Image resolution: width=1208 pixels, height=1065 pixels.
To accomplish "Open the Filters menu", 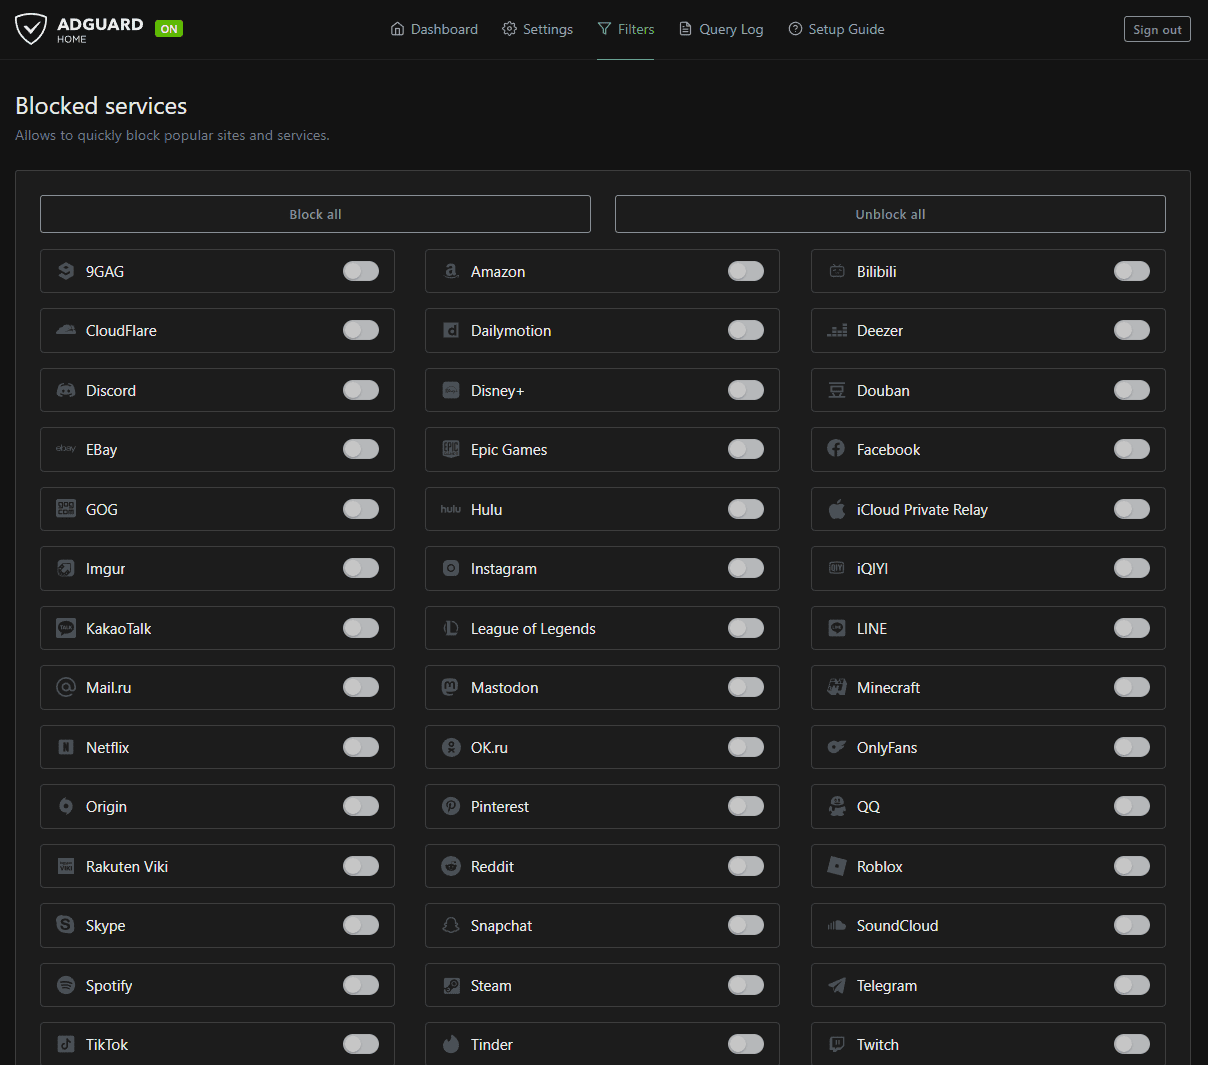I will pyautogui.click(x=626, y=29).
